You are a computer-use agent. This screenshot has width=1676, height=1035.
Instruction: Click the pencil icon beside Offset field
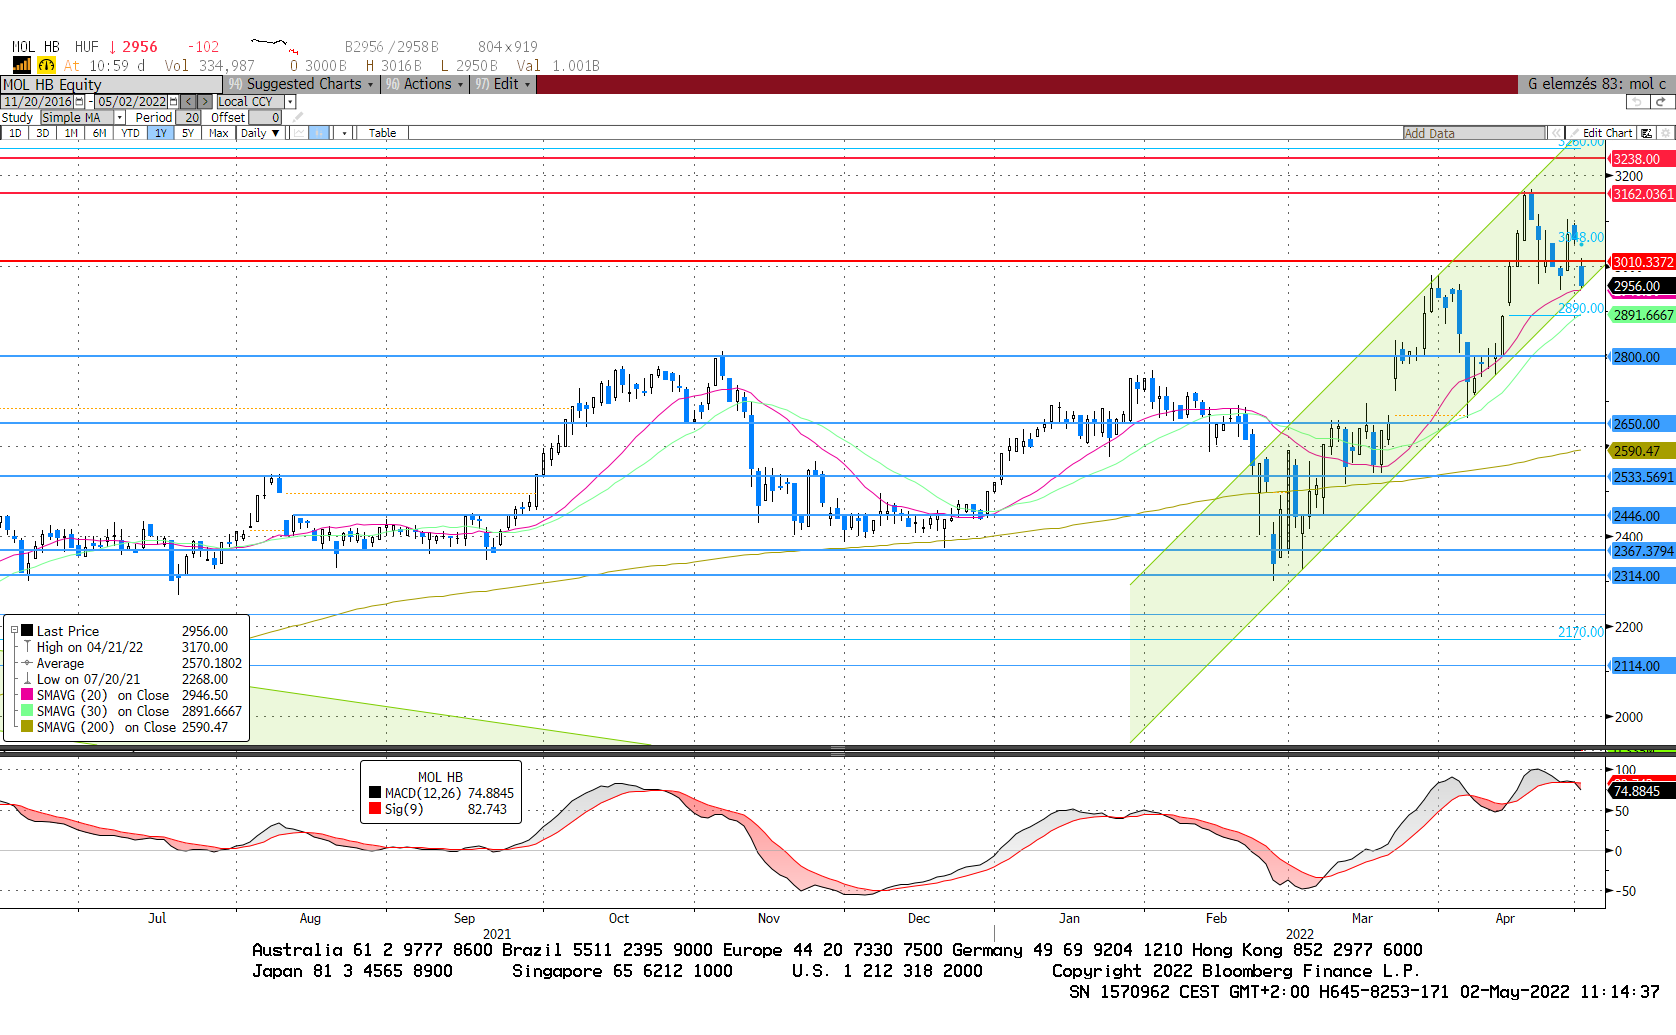point(297,117)
